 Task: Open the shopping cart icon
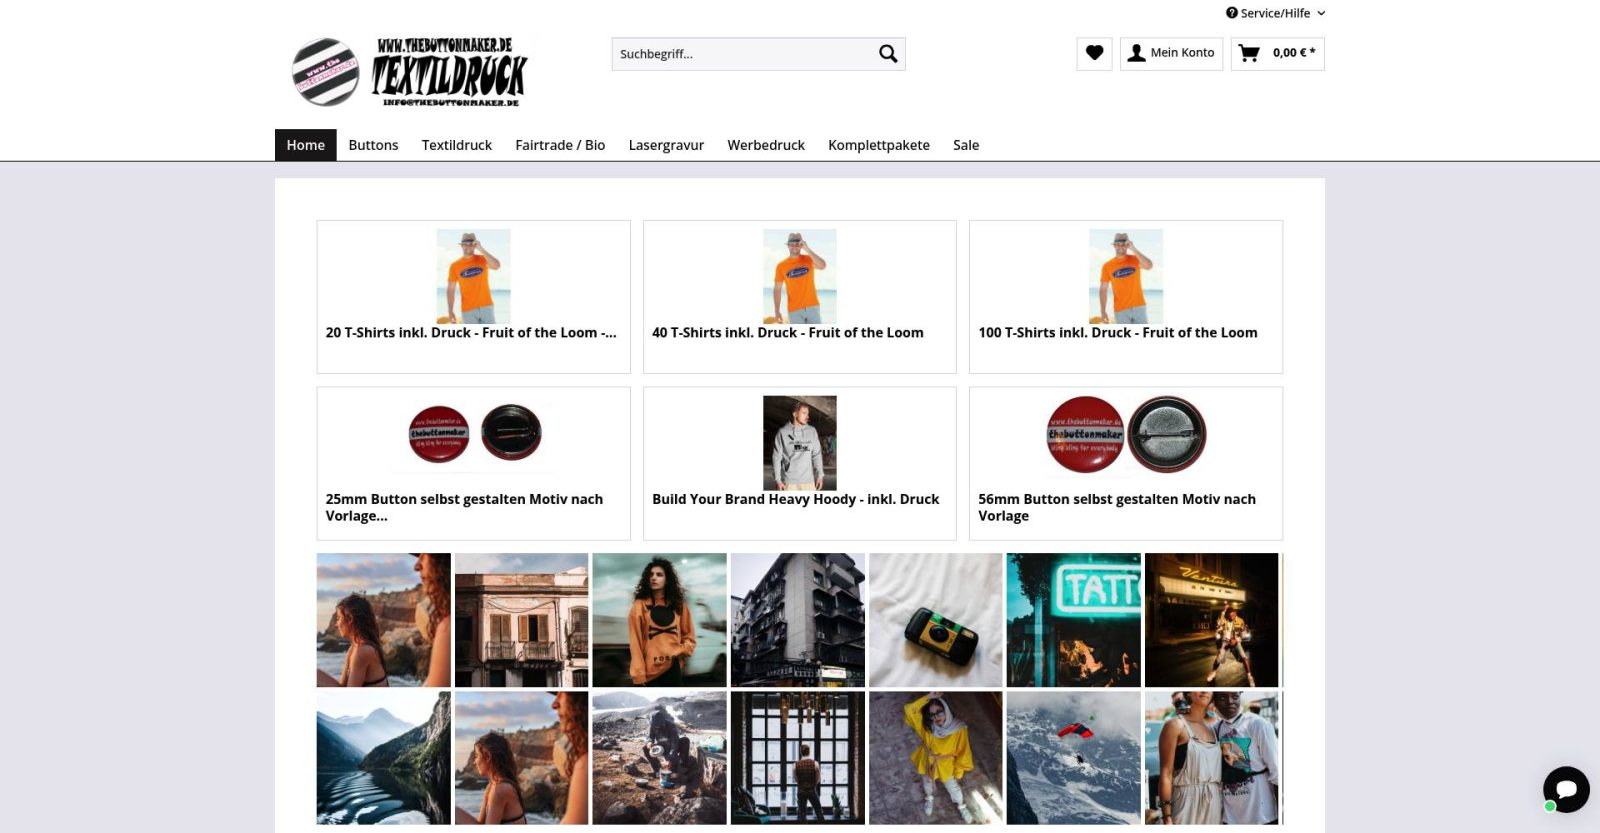1249,53
